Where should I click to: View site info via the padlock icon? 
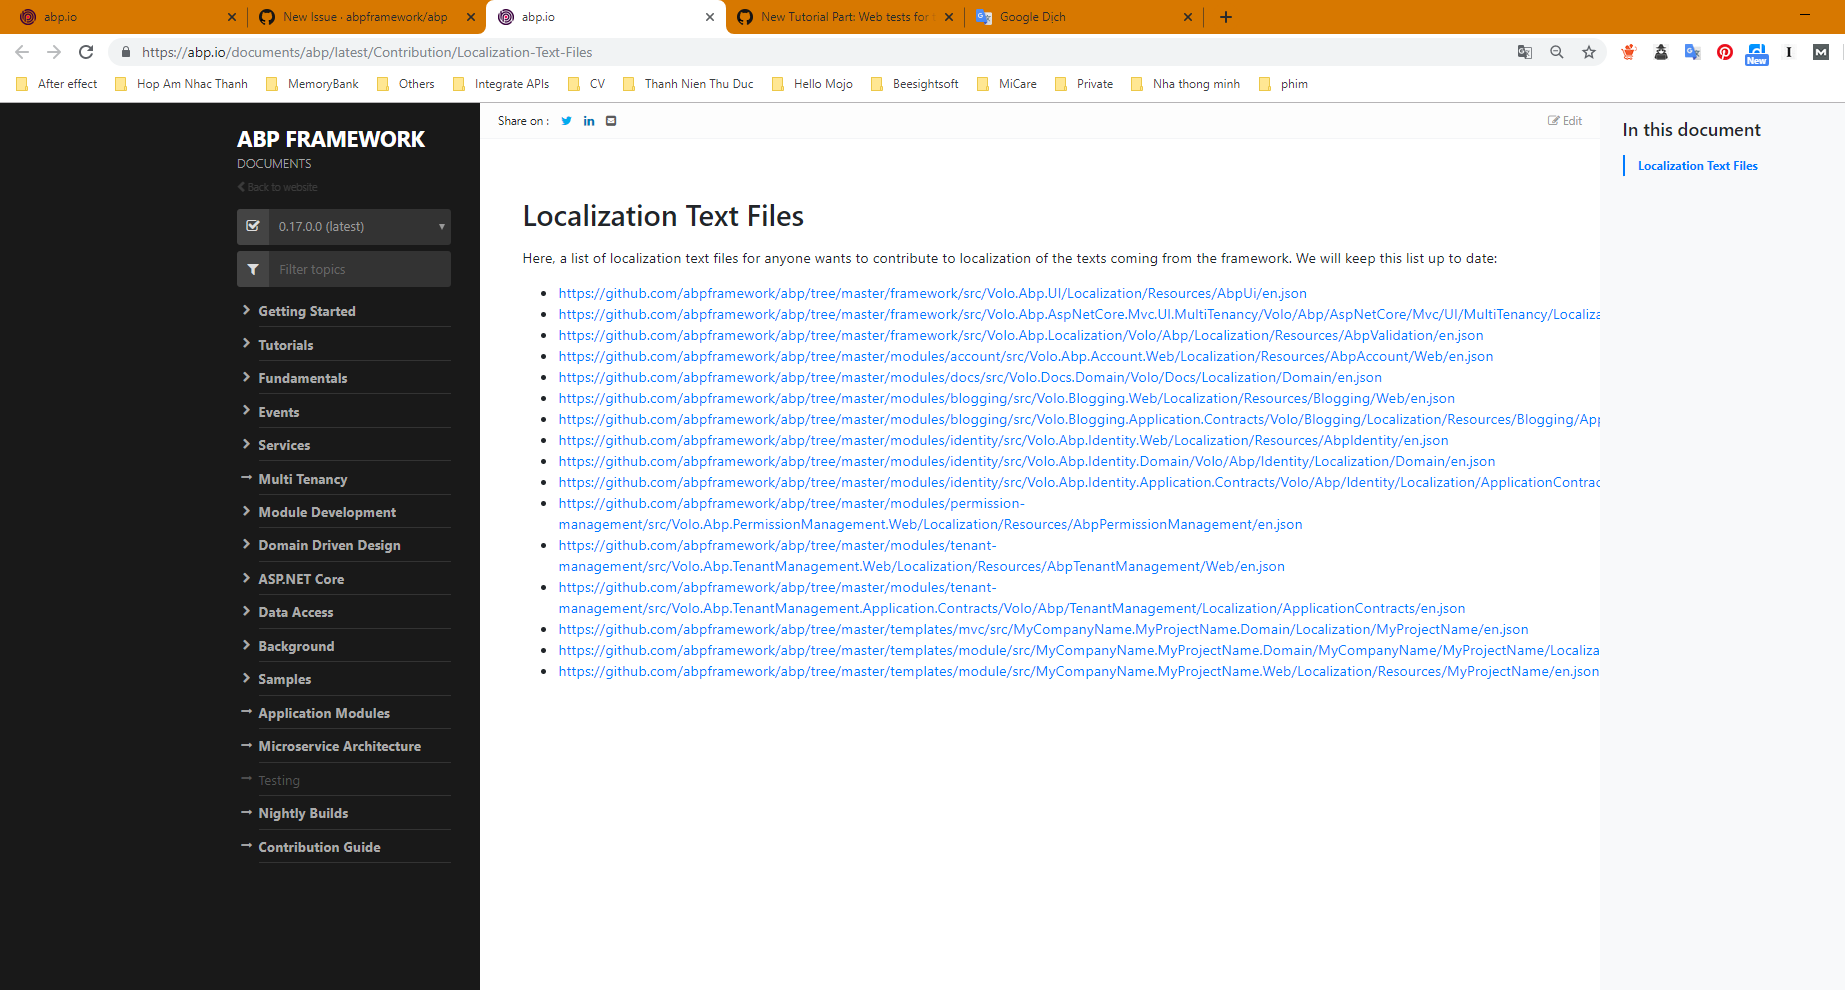pos(126,52)
